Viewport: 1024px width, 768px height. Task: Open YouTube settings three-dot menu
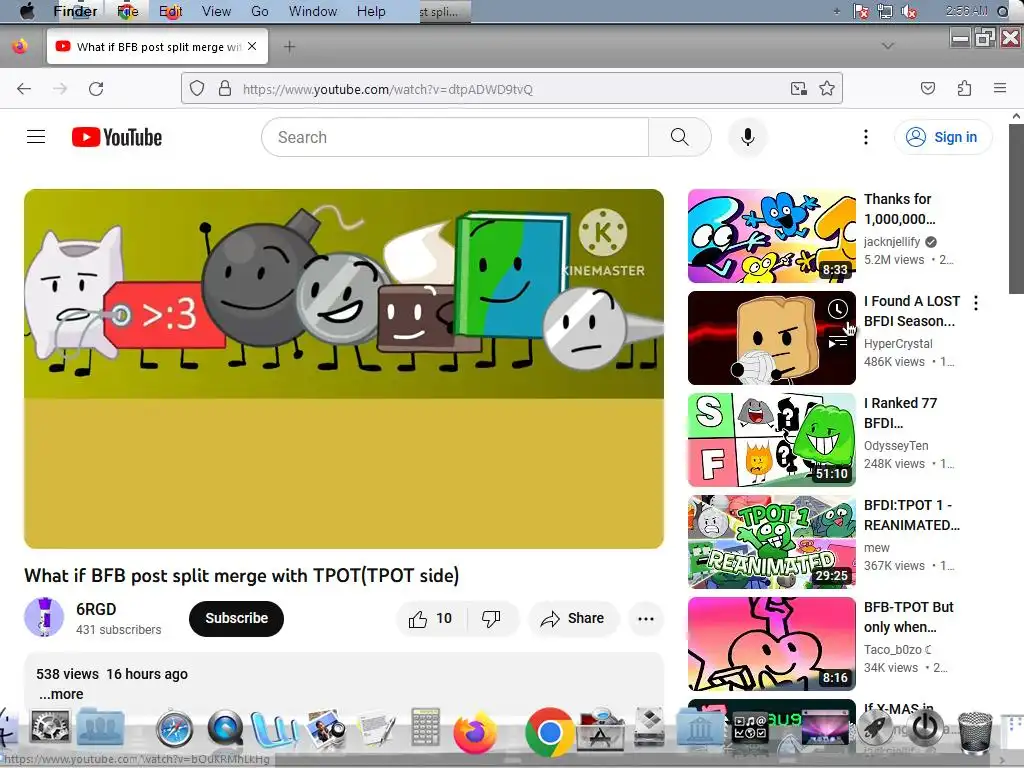point(866,137)
